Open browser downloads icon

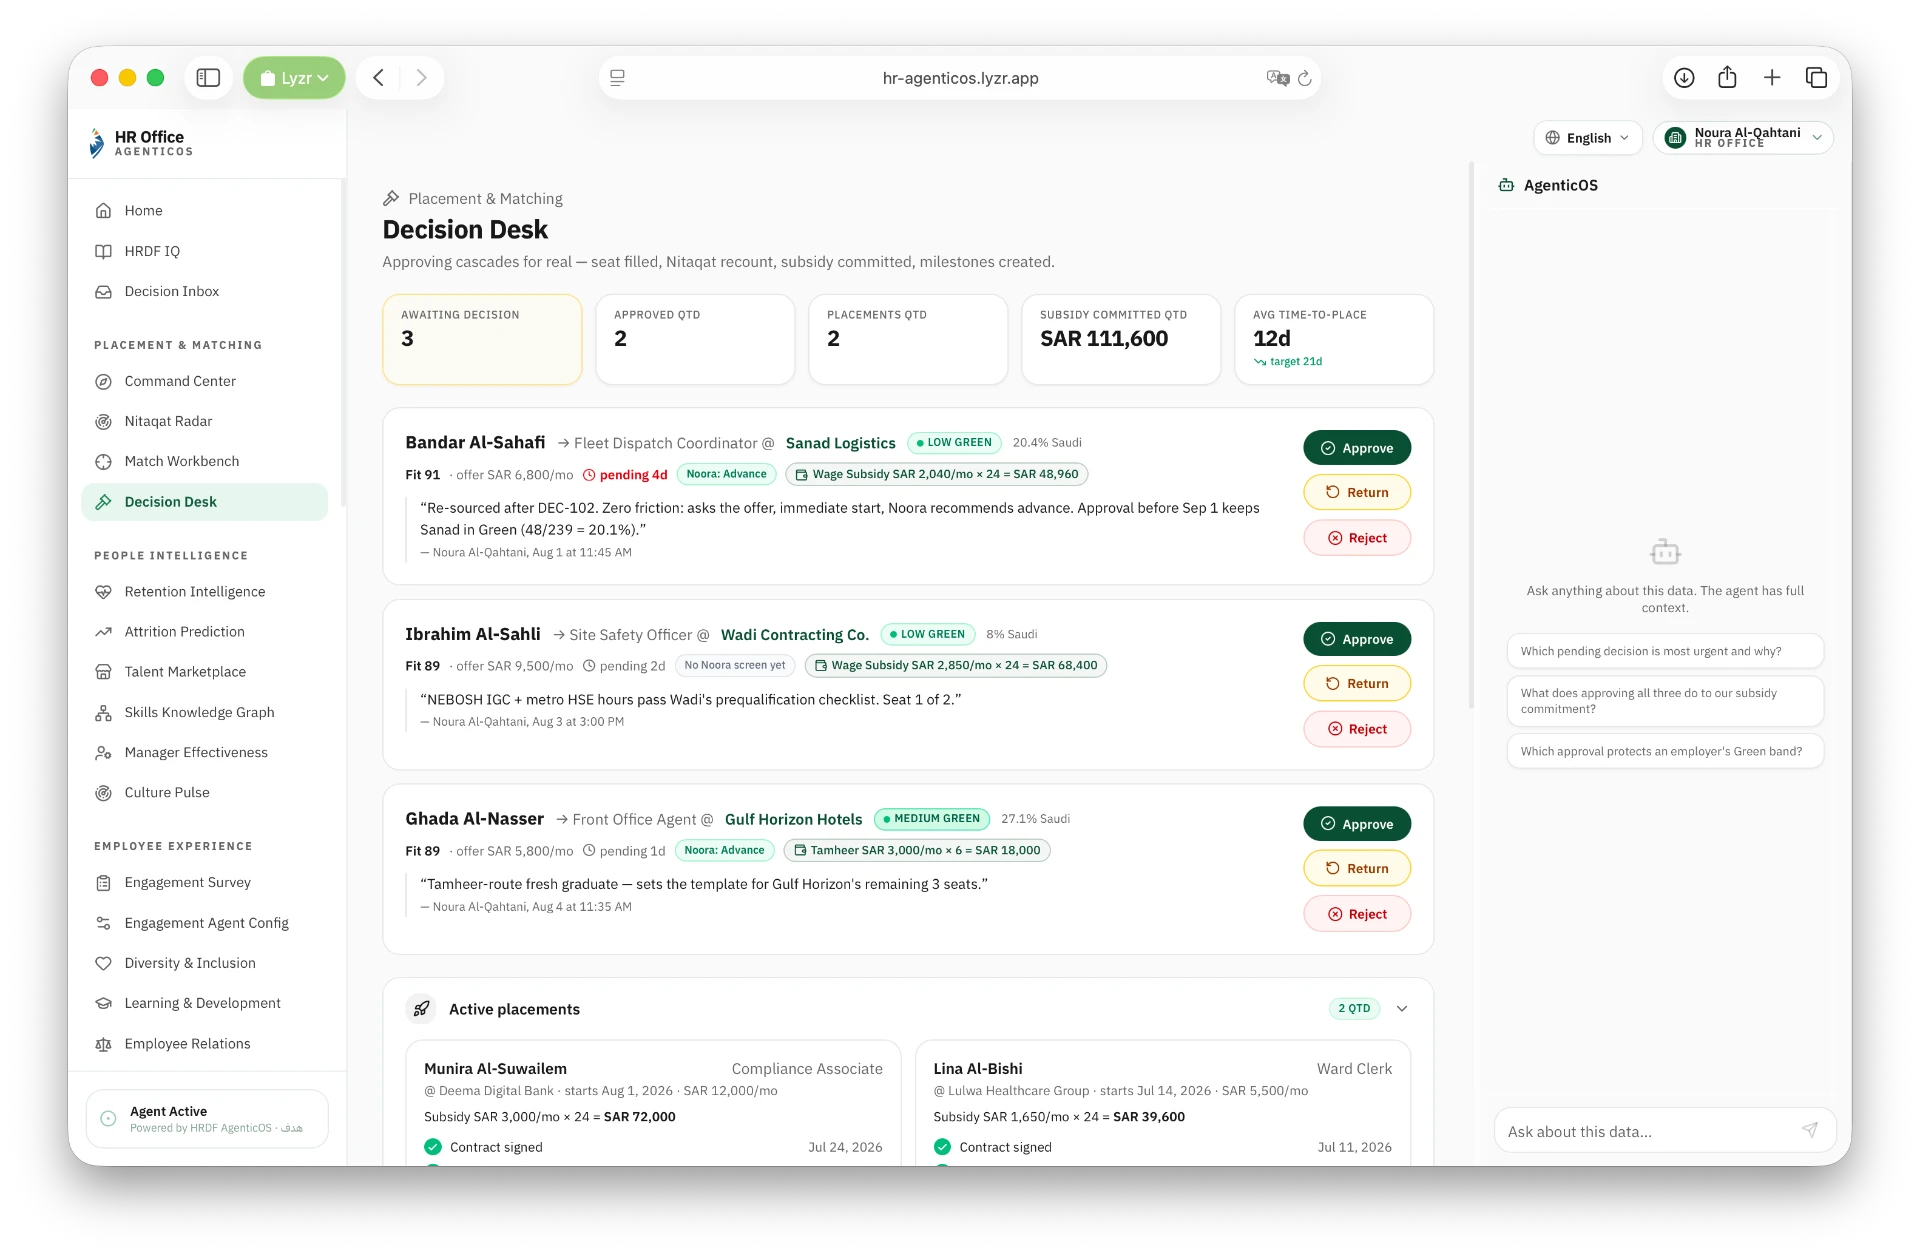1684,78
